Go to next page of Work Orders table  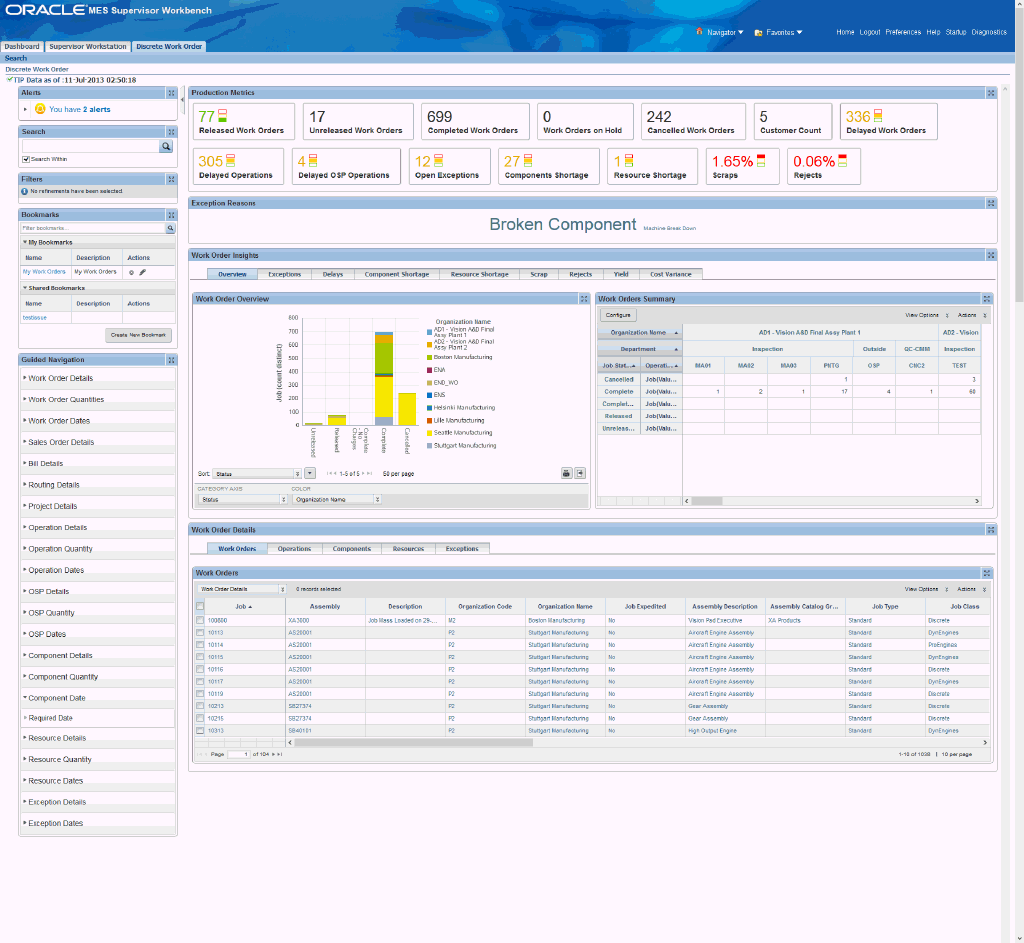273,754
